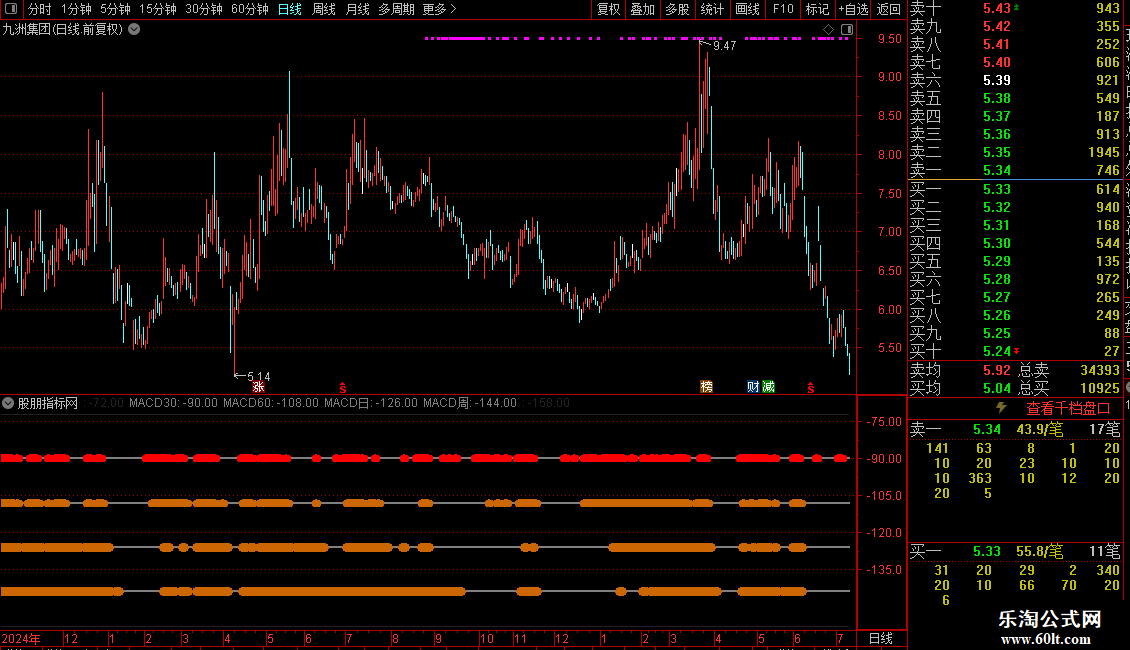Click the 买均 value 5.04
Screen dimensions: 1130x650
[x=997, y=388]
